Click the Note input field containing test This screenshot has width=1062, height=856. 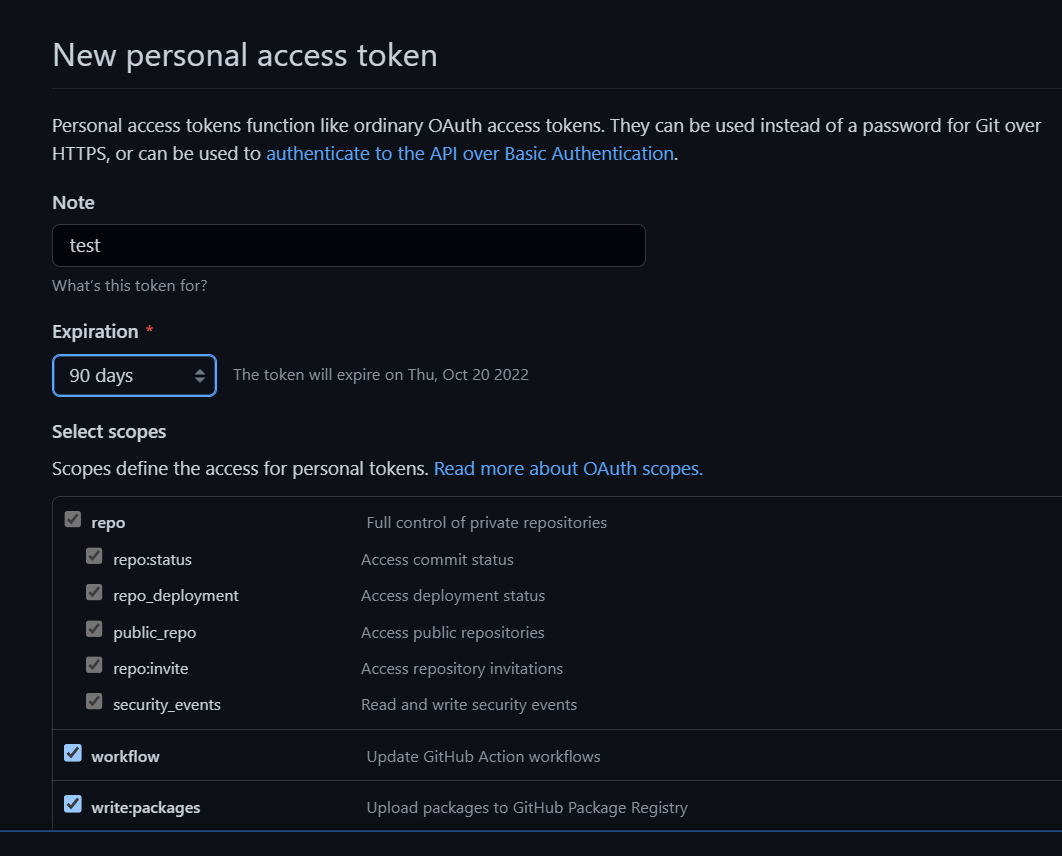[348, 245]
